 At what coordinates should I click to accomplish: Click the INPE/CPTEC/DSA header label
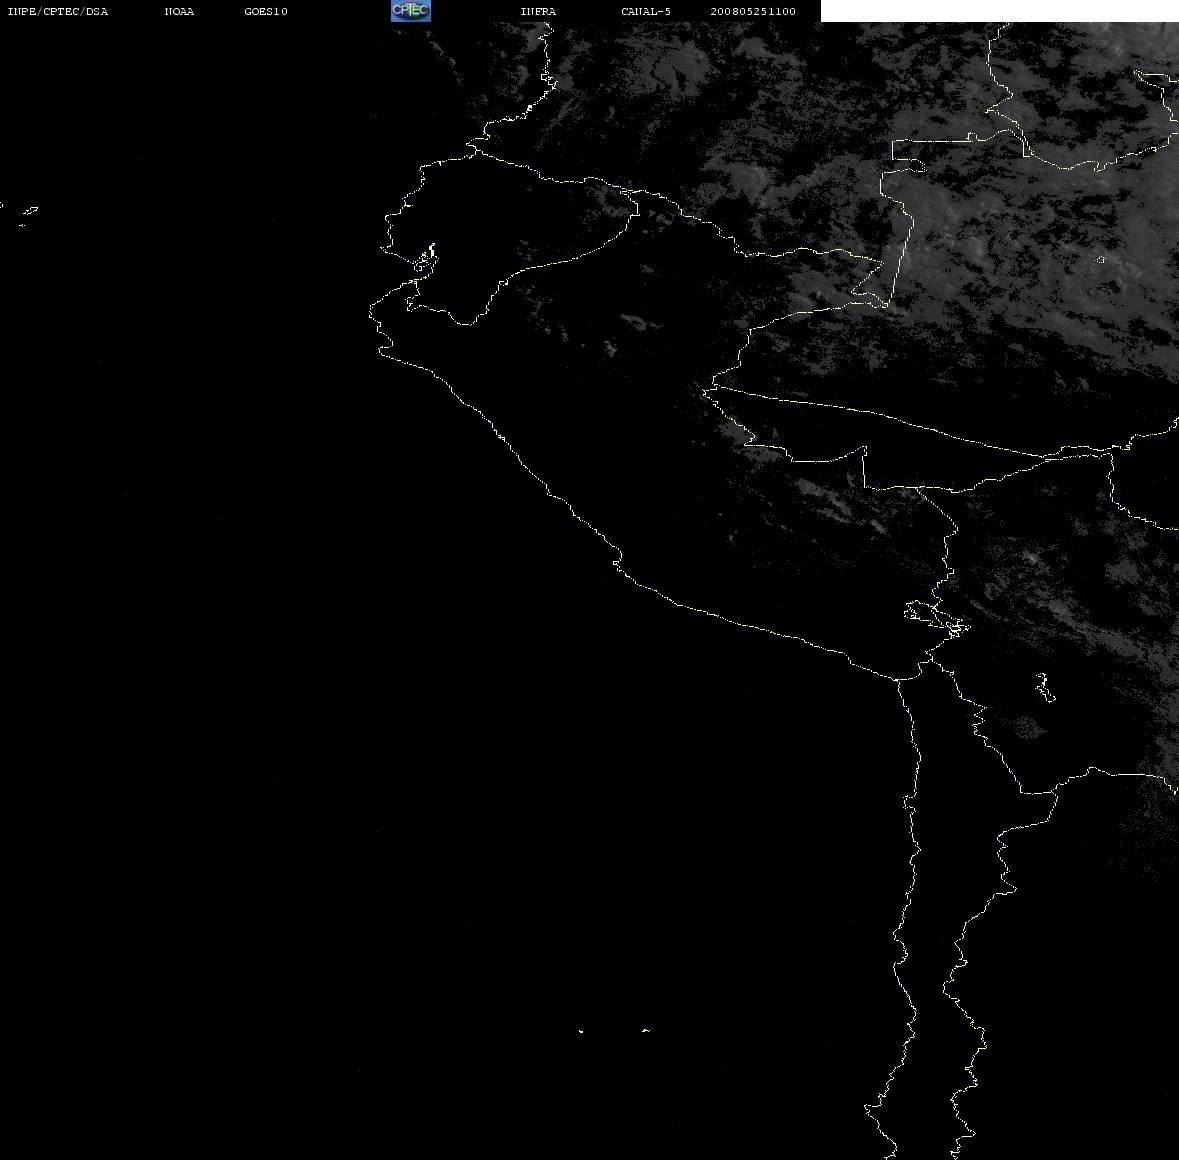(x=58, y=11)
